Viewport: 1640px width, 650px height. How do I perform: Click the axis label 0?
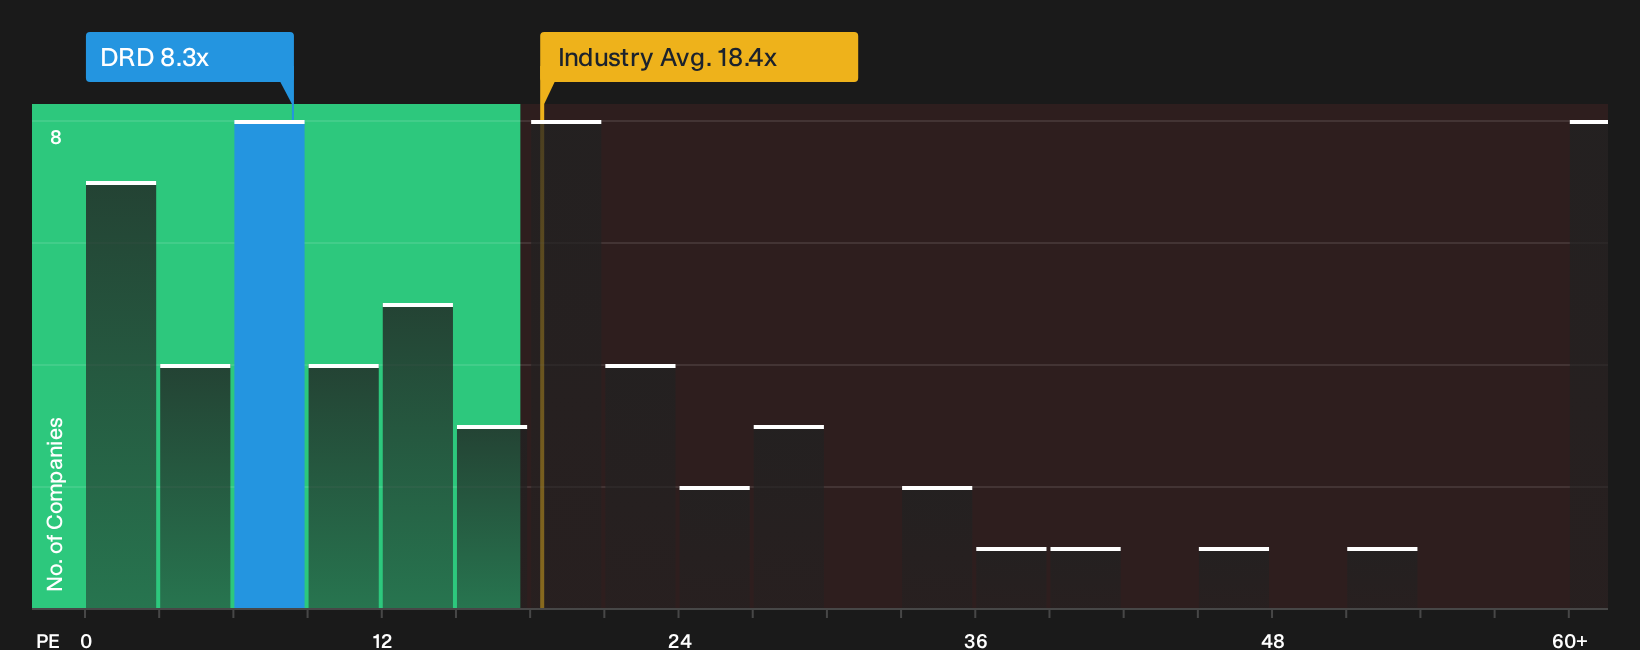[x=86, y=640]
